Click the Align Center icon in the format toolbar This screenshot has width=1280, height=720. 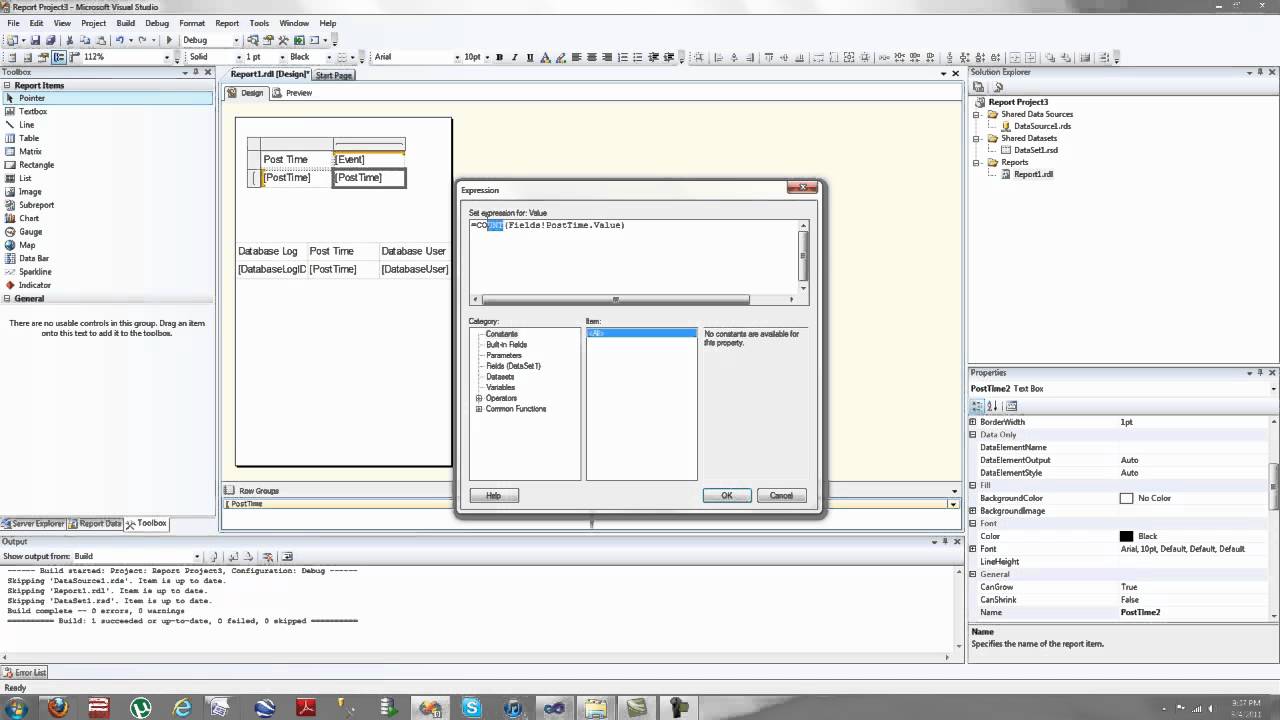coord(592,57)
